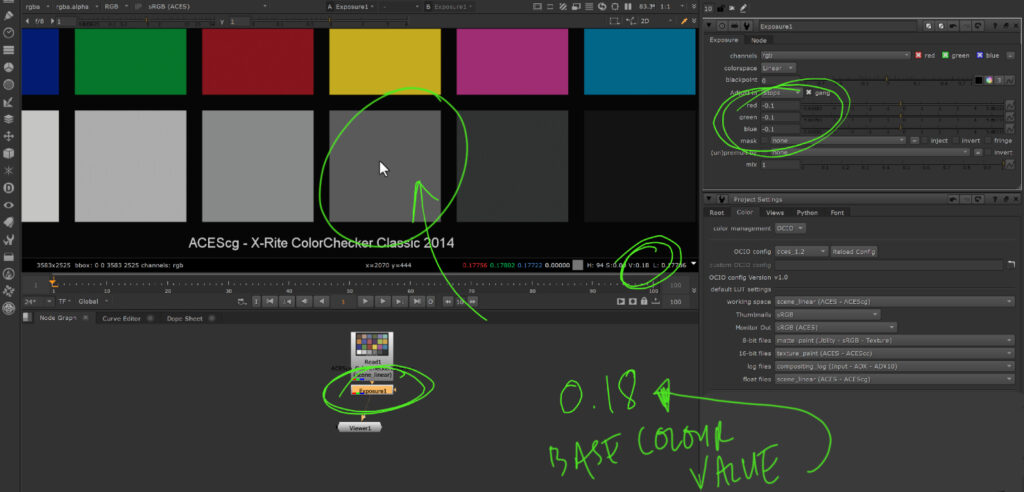1024x492 pixels.
Task: Click the red value input field
Action: pos(778,105)
